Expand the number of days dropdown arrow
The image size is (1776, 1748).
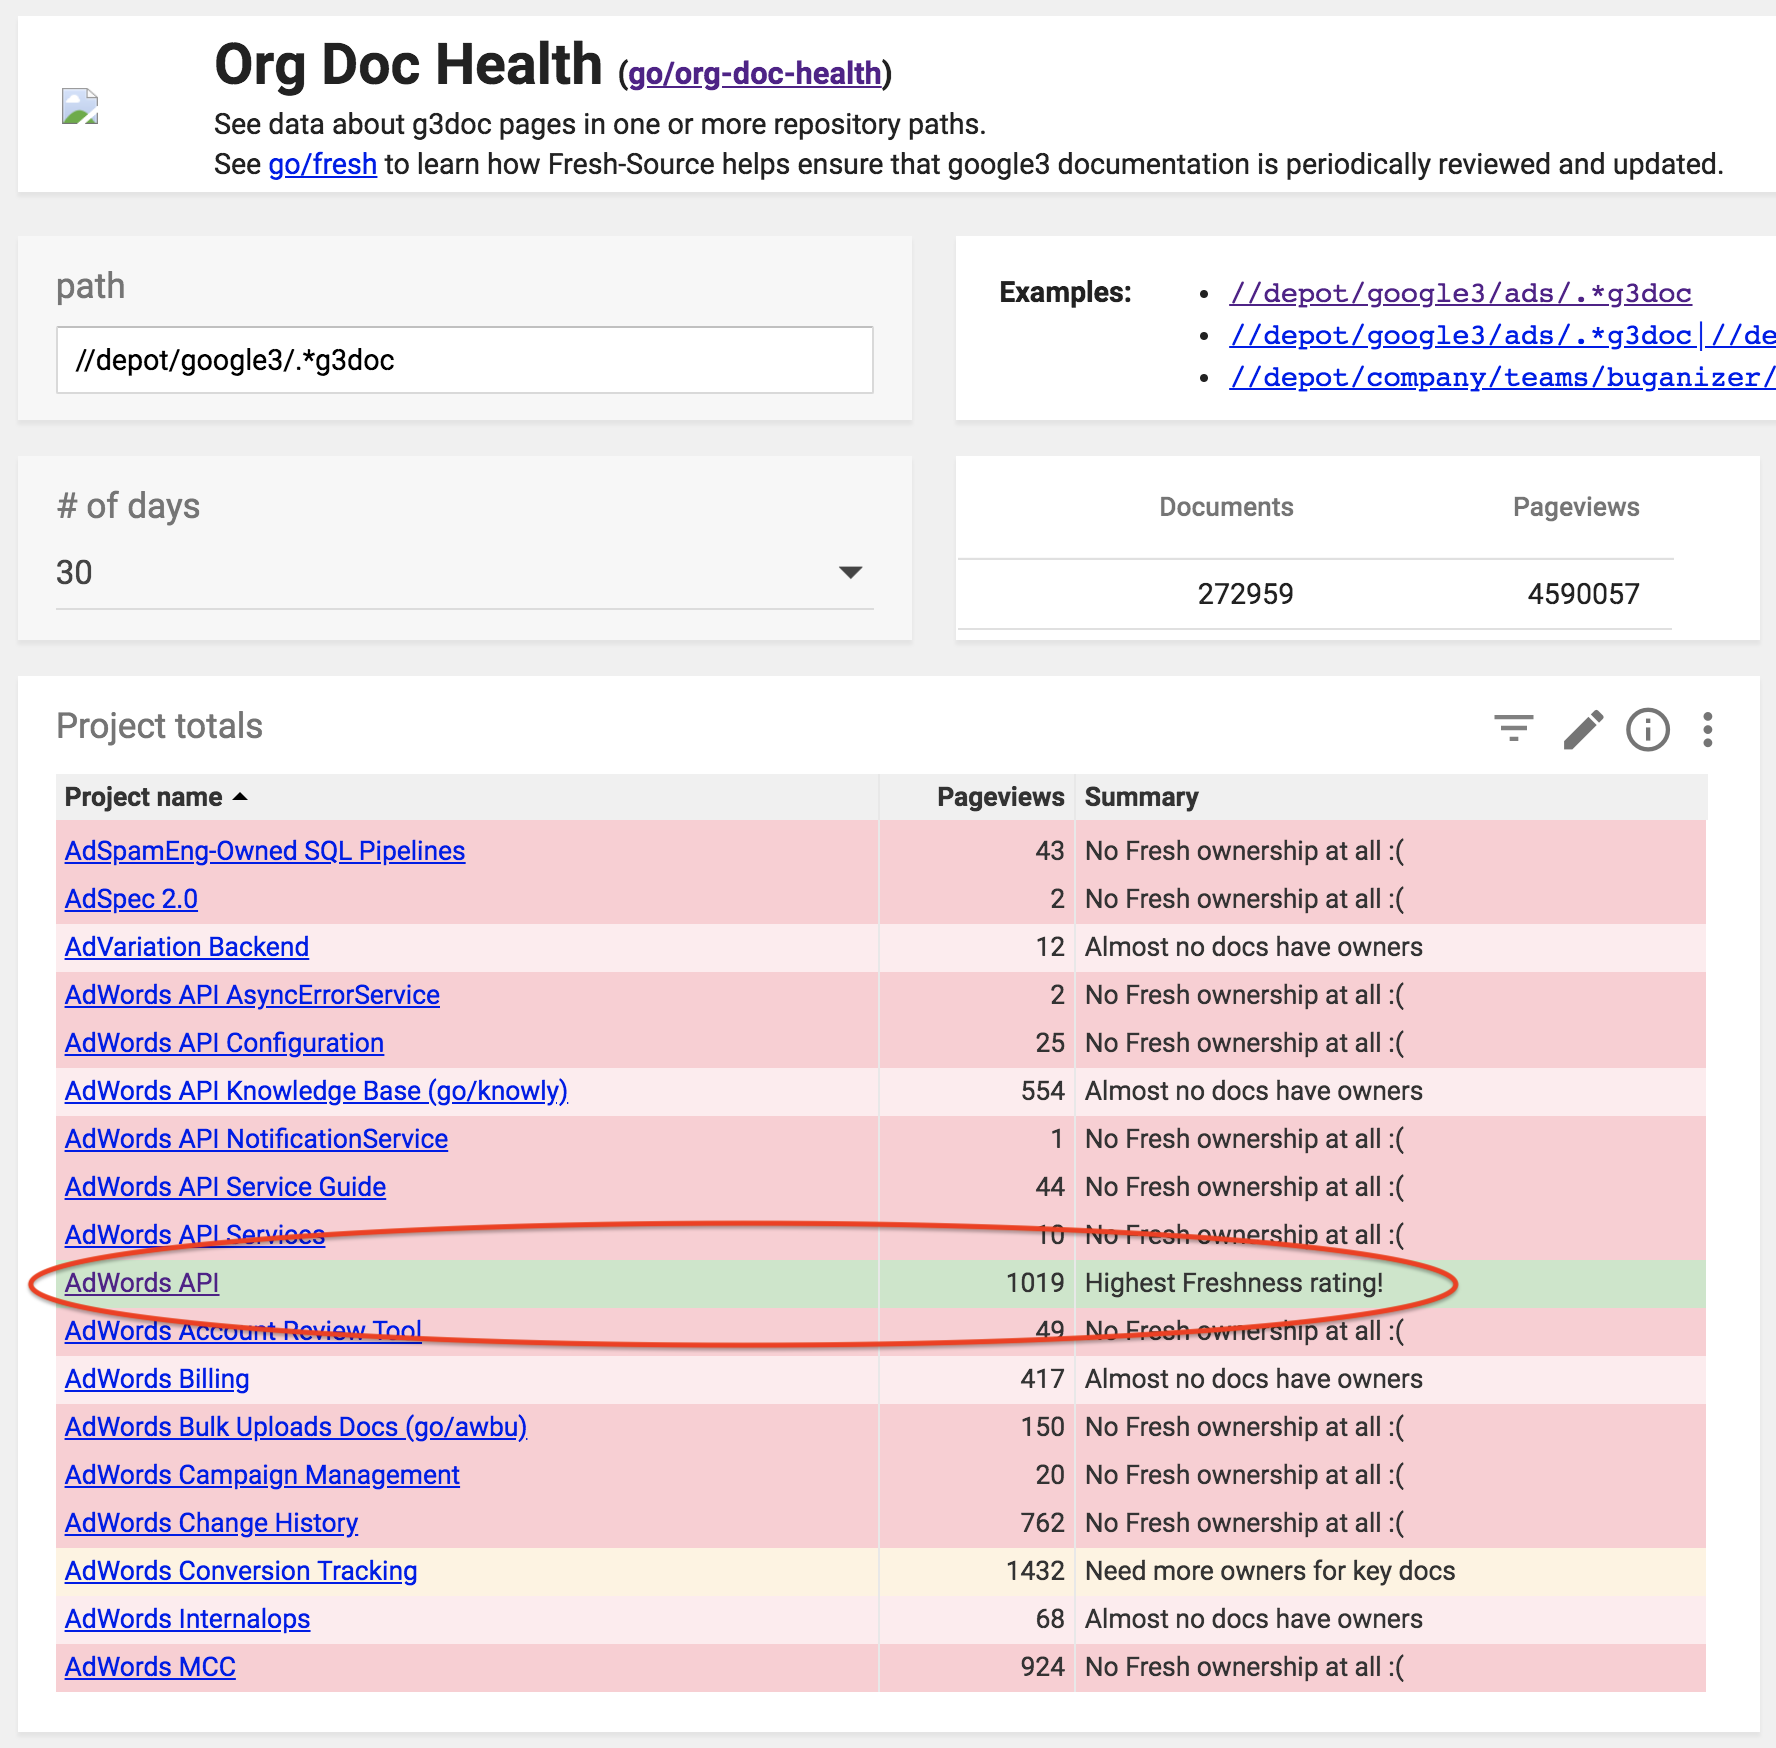coord(850,572)
